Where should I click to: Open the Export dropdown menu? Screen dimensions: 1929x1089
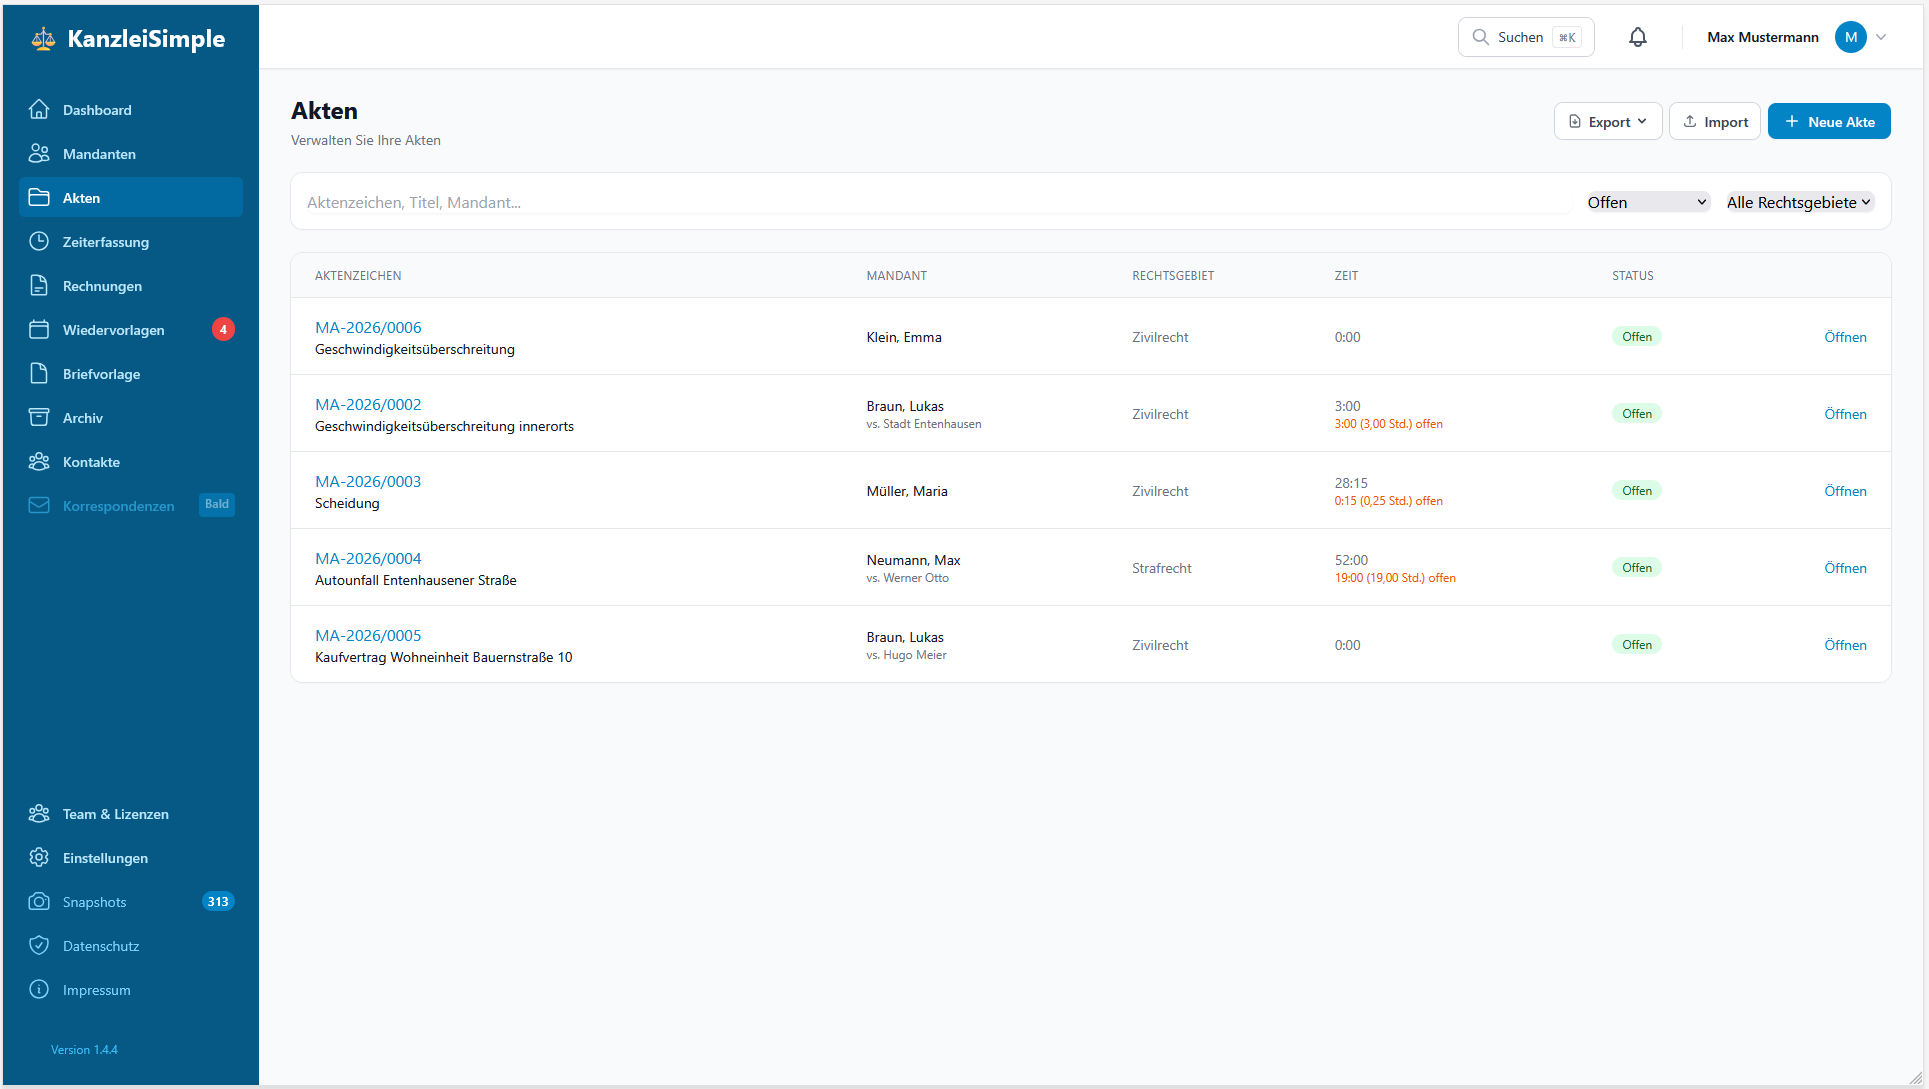[x=1607, y=121]
